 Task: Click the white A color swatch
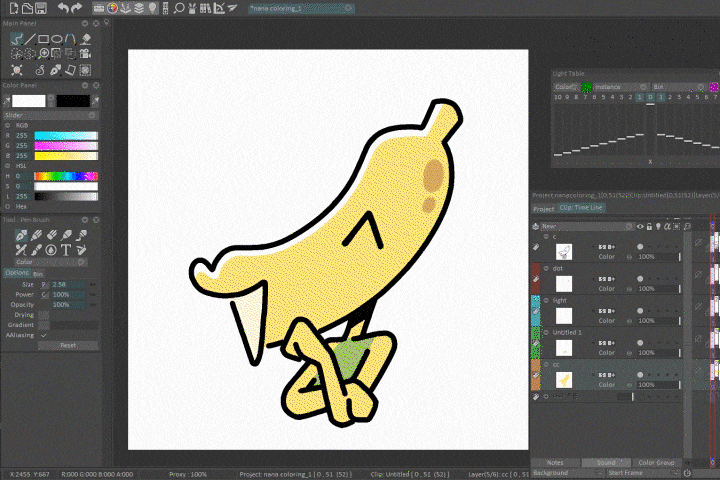point(28,101)
